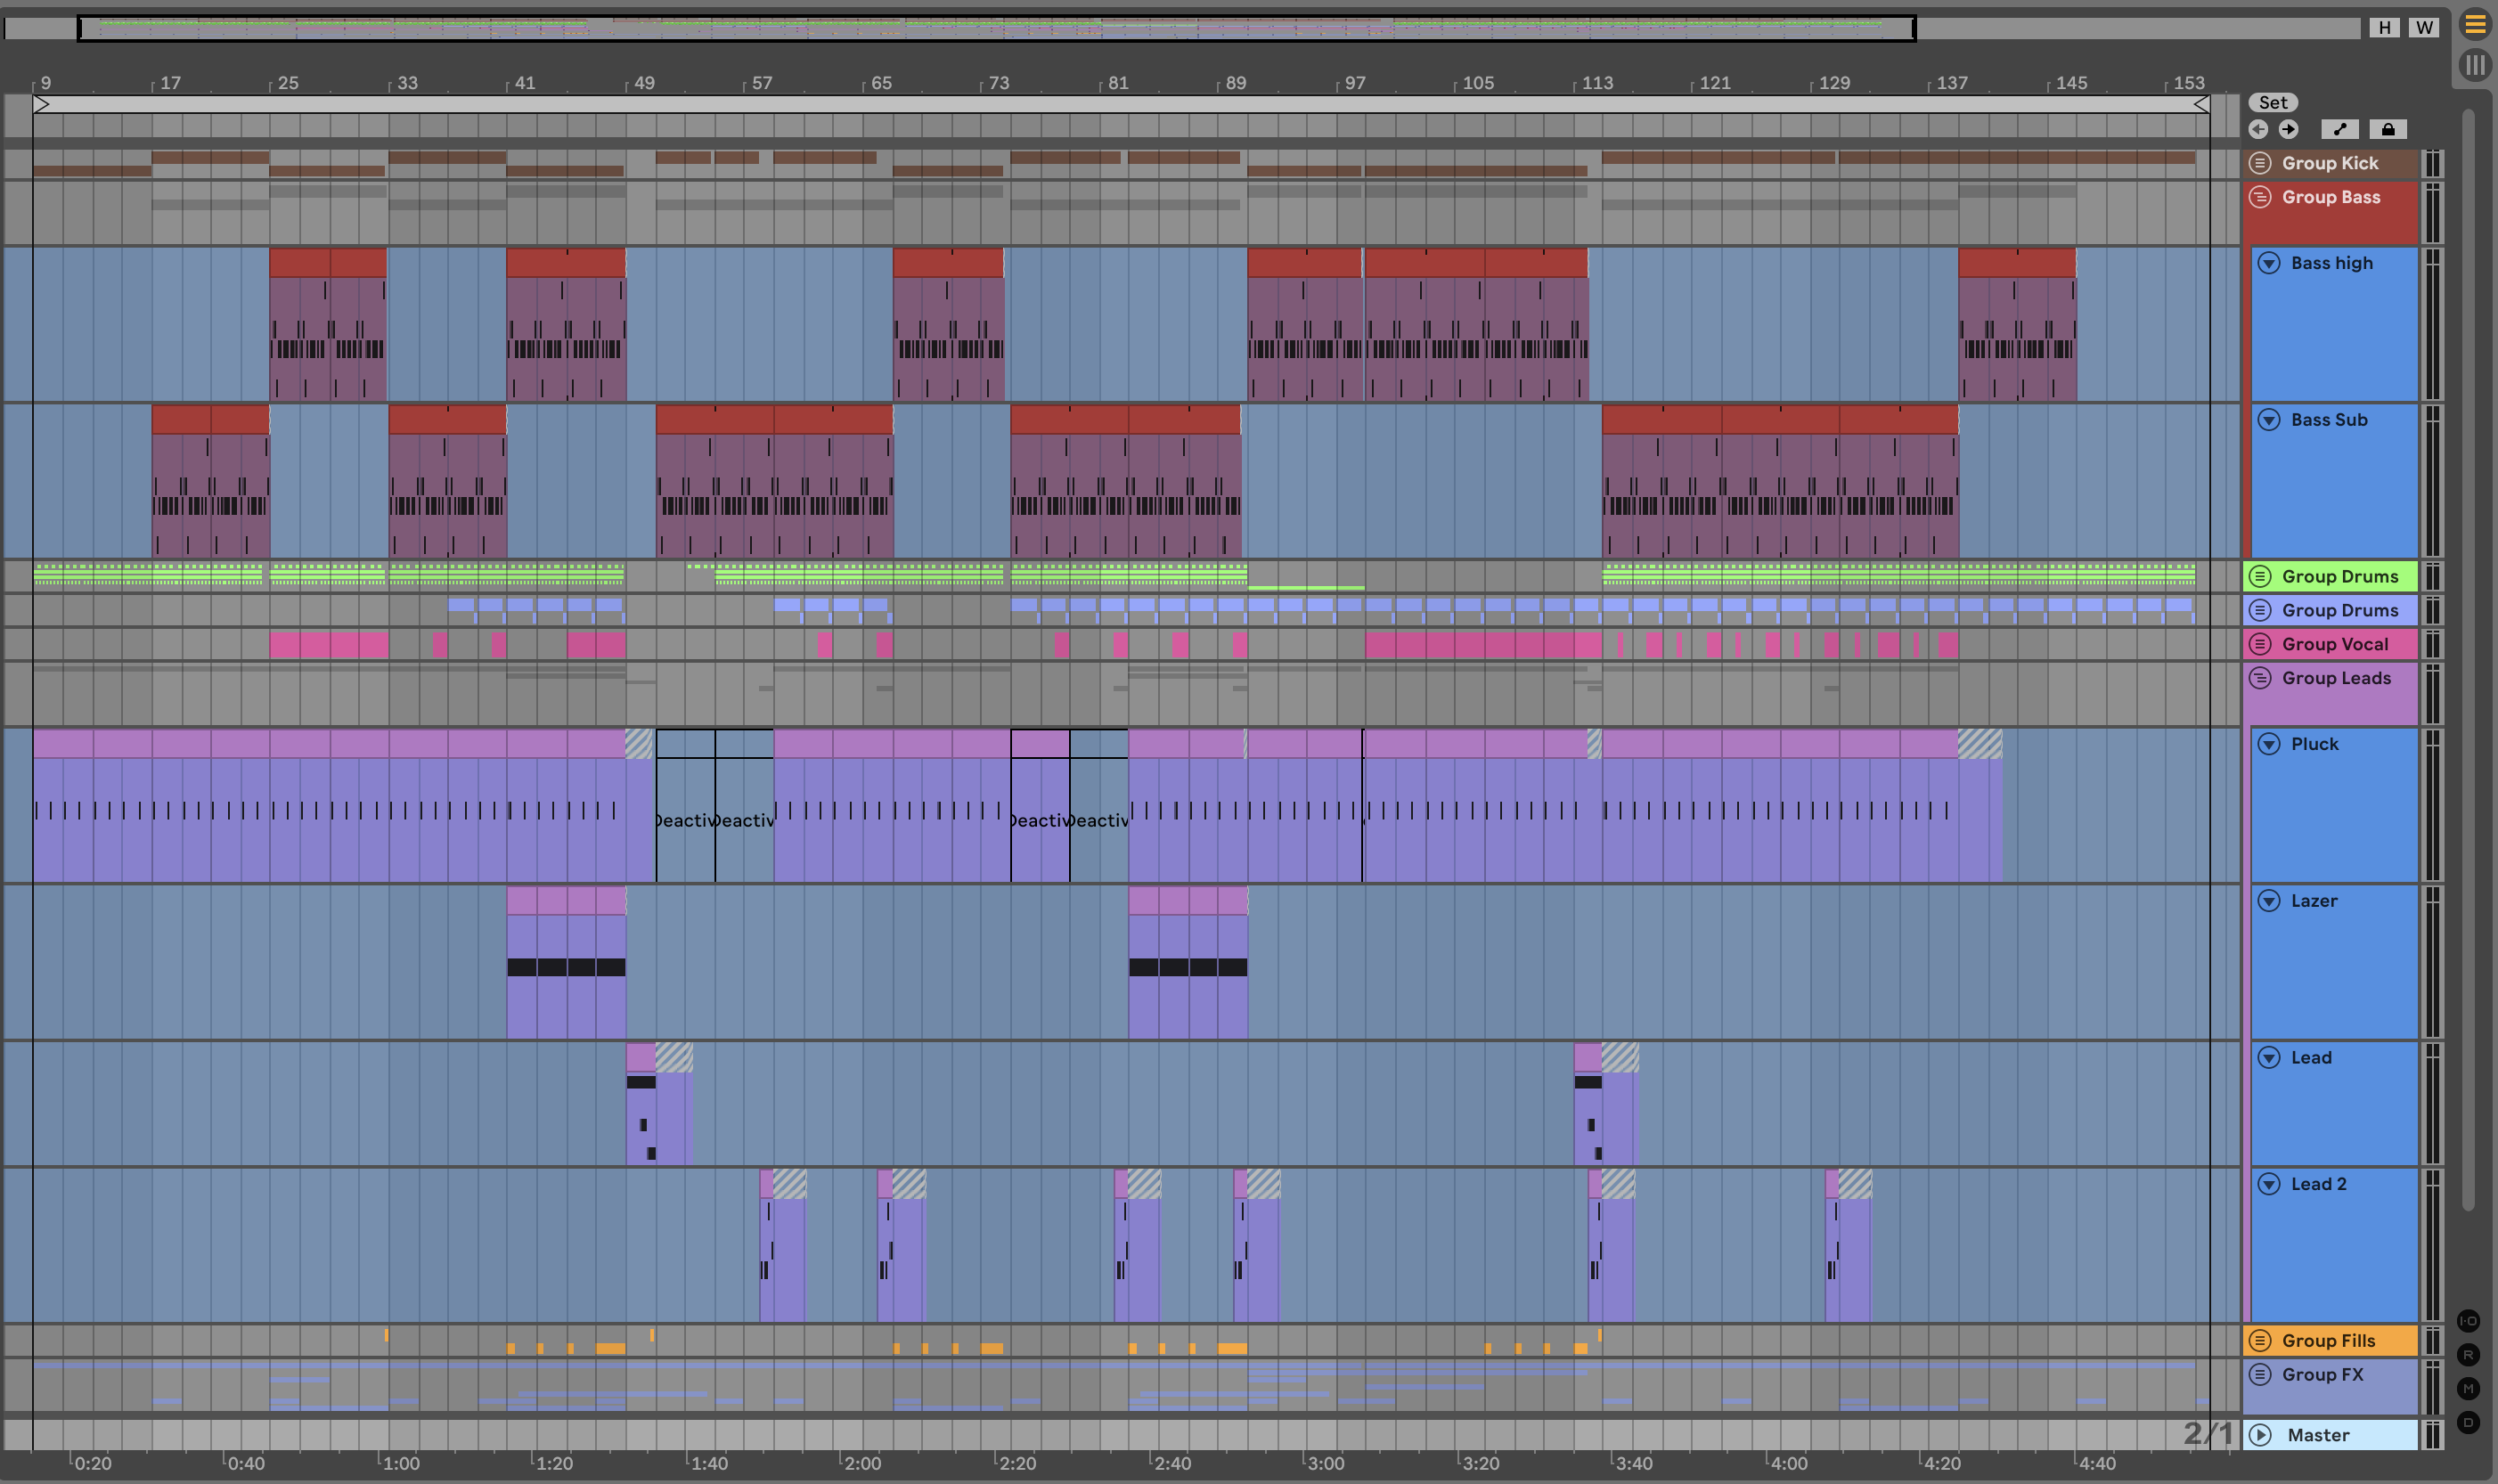The image size is (2498, 1484).
Task: Fold the Group Bass track
Action: pyautogui.click(x=2260, y=197)
